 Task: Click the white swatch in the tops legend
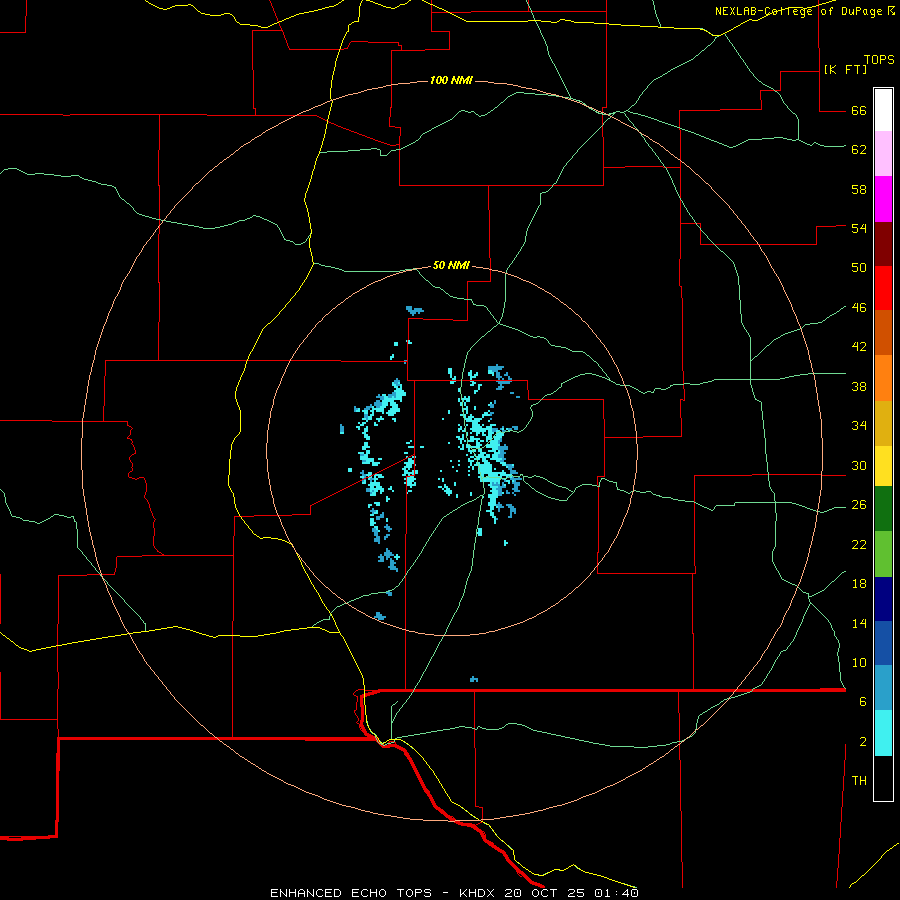pyautogui.click(x=883, y=110)
